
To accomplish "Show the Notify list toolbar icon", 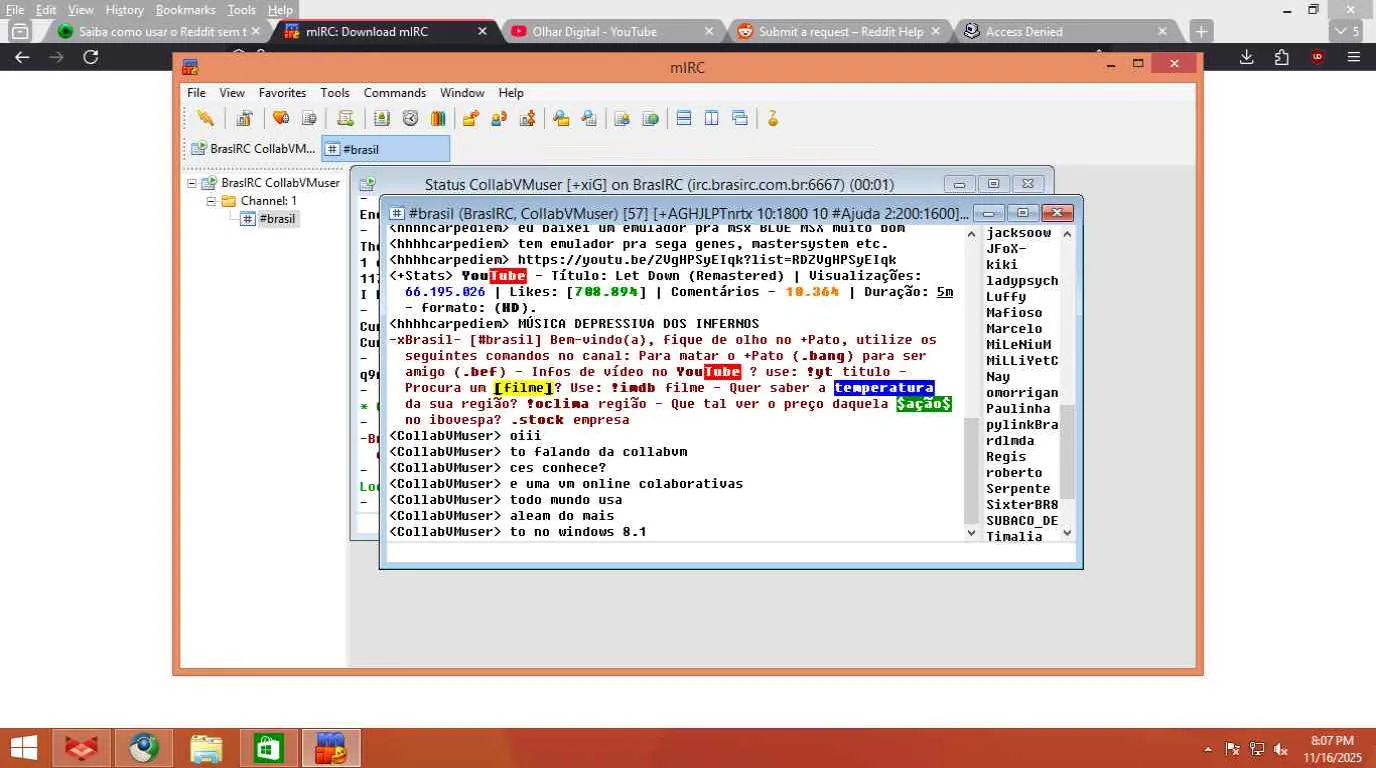I will (622, 118).
